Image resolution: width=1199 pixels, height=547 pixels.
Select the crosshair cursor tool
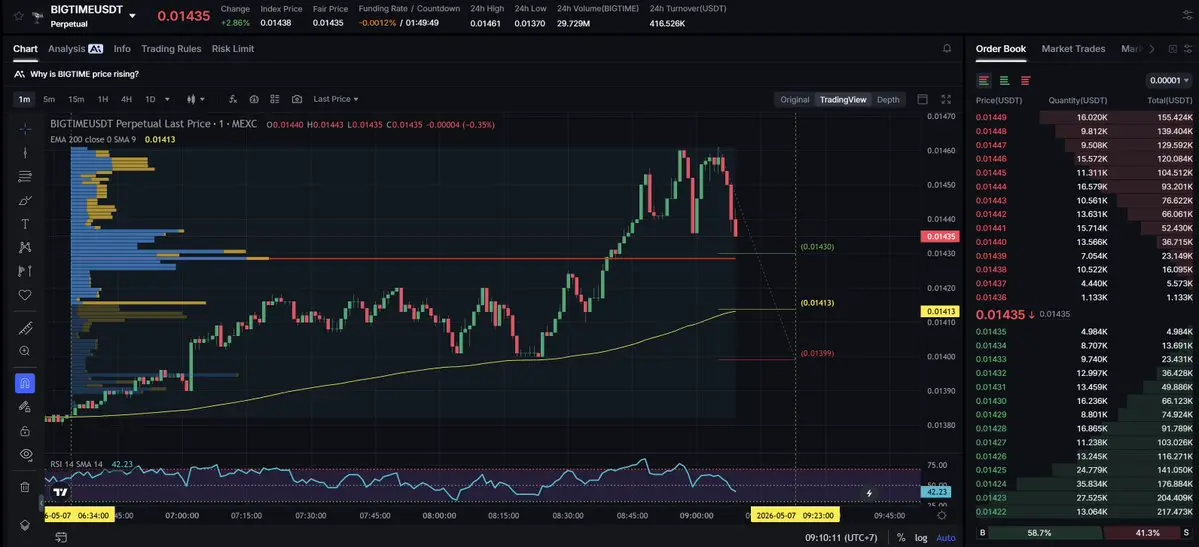tap(24, 129)
